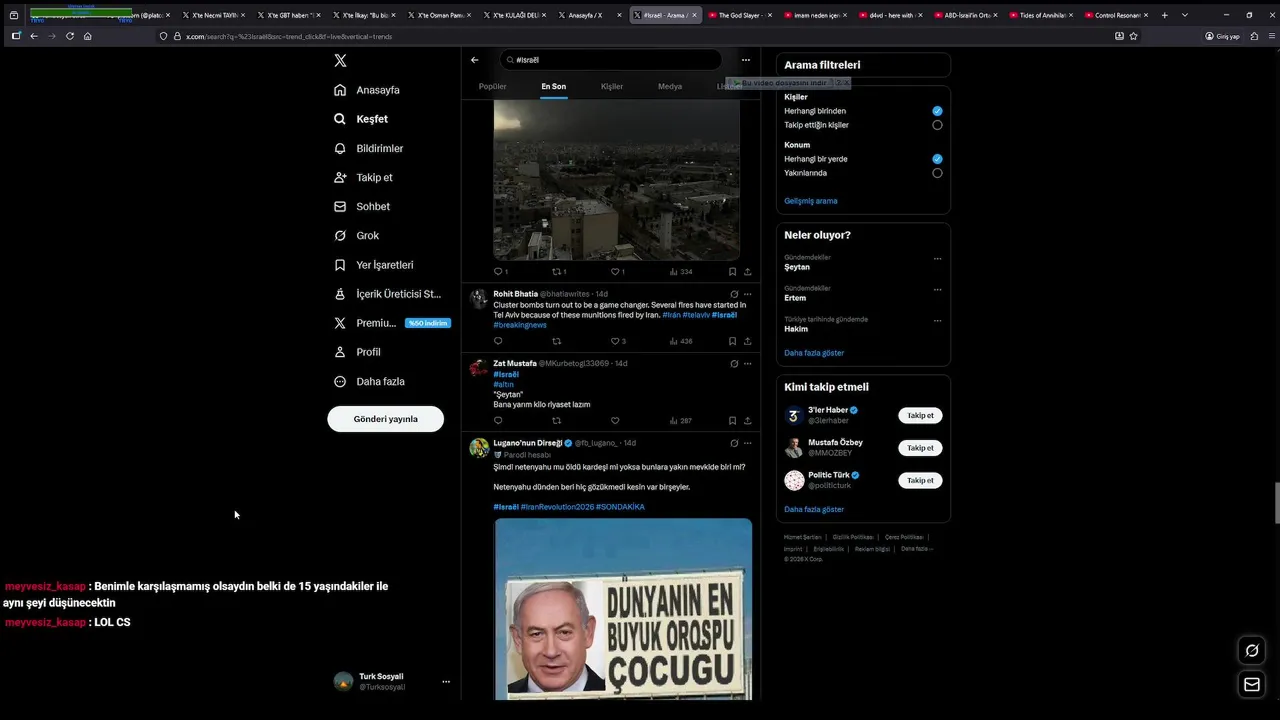Open options for Şeytan trend

coord(937,259)
